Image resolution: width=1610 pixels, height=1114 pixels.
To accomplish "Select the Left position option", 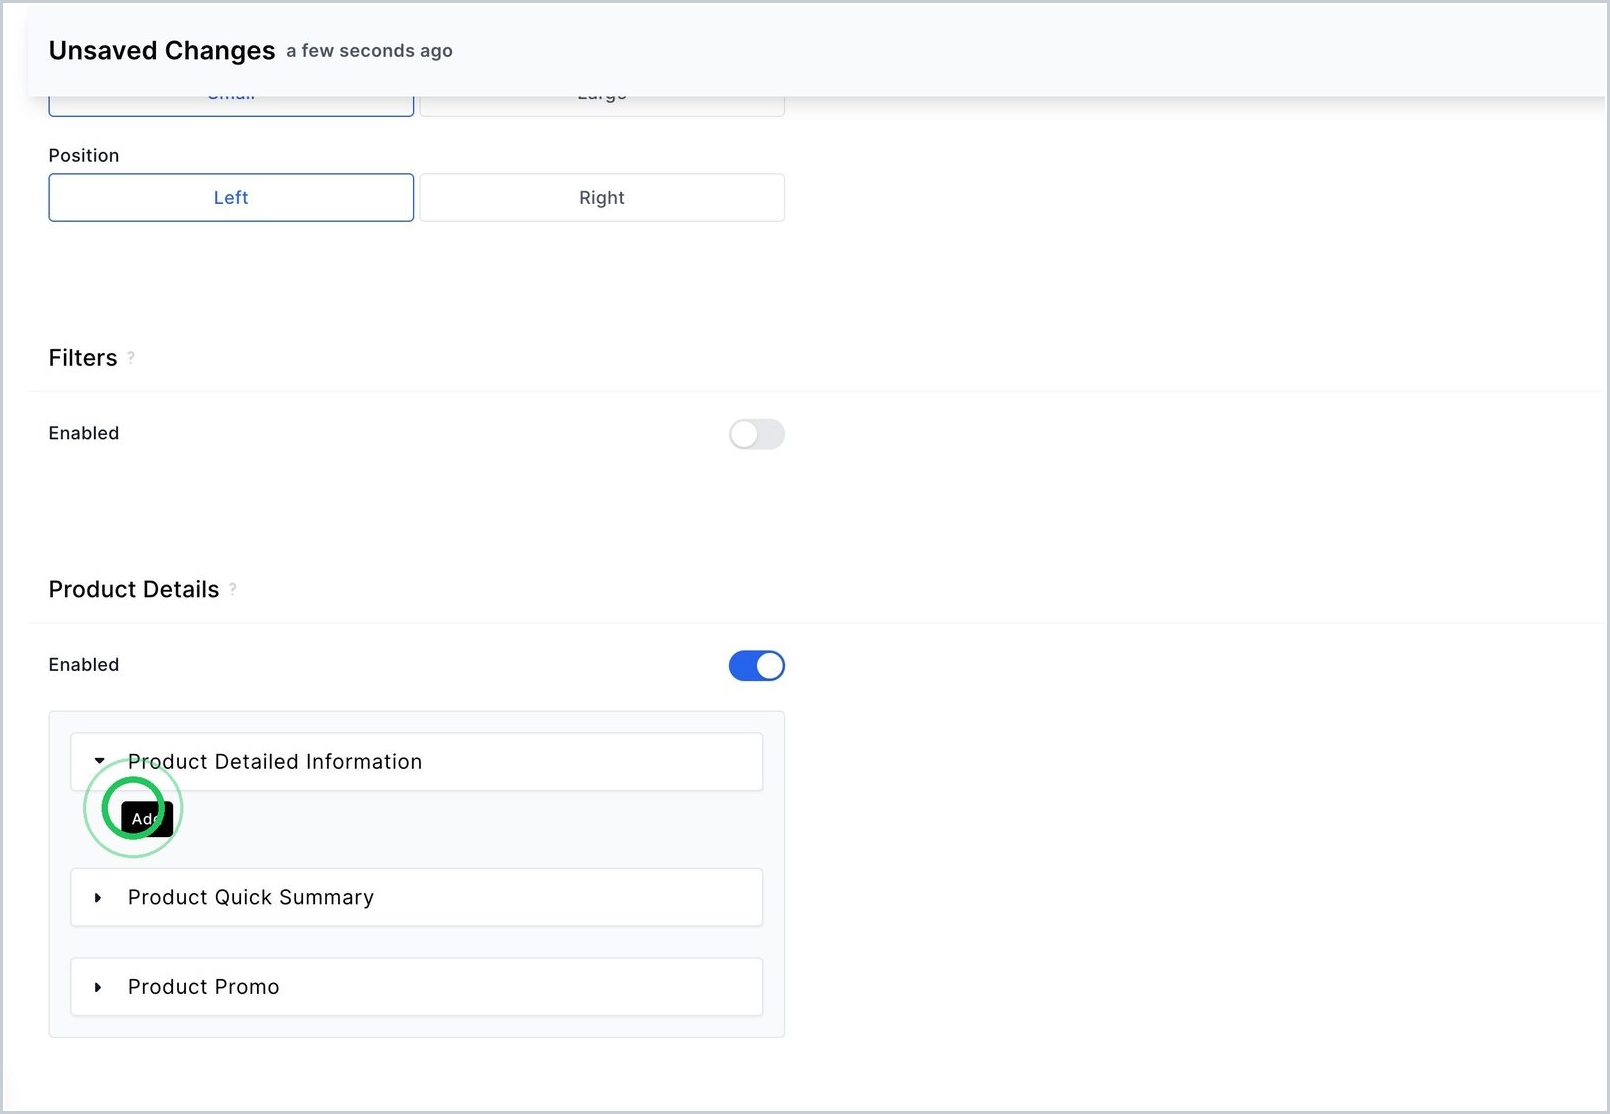I will click(x=231, y=198).
